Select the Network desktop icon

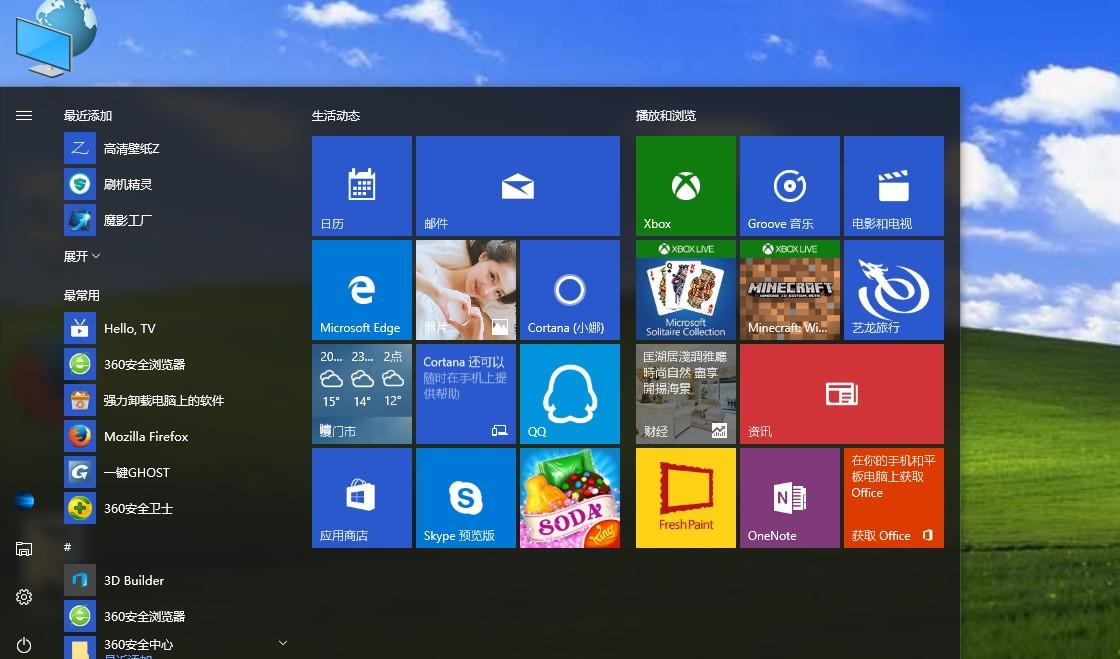tap(55, 37)
